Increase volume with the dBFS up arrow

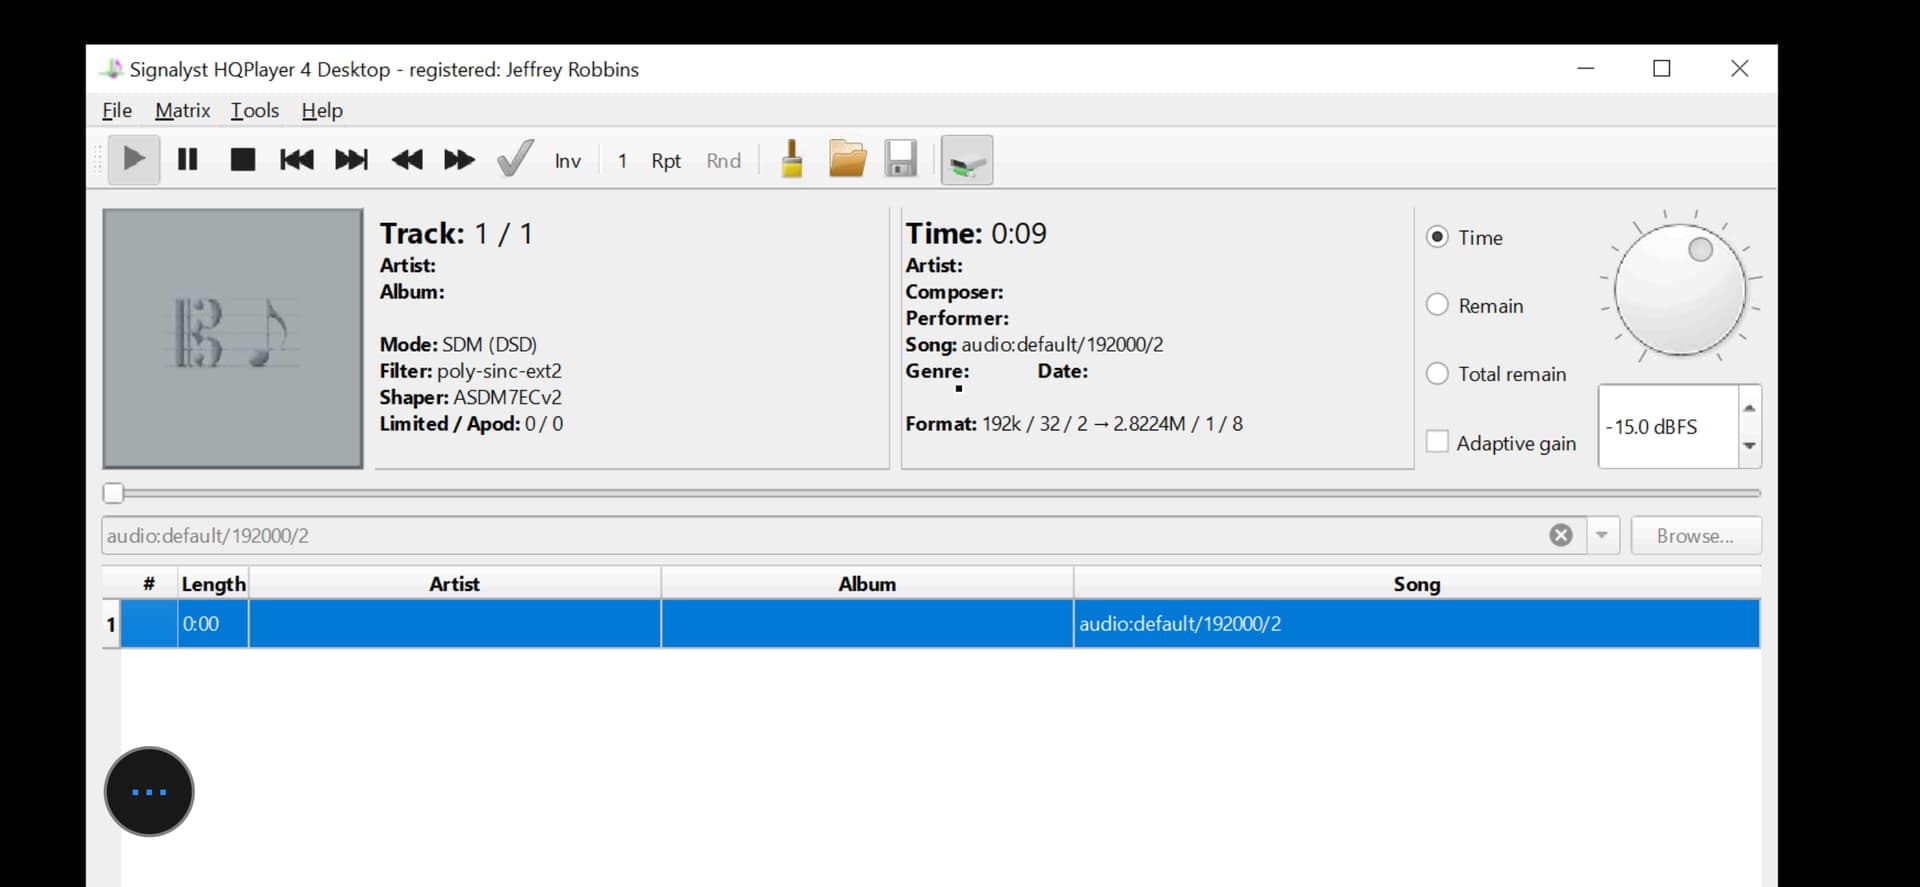tap(1749, 408)
